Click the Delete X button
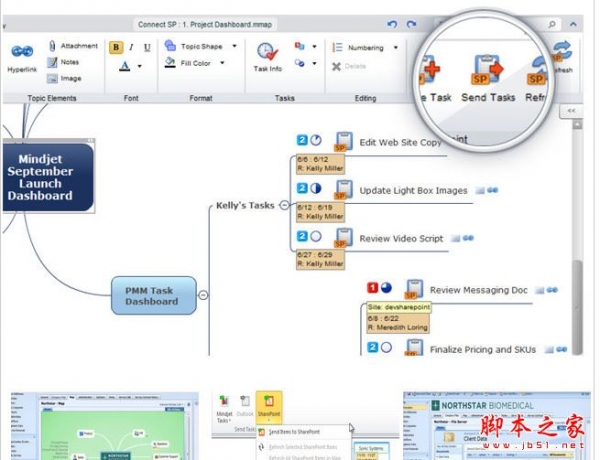 (x=336, y=67)
